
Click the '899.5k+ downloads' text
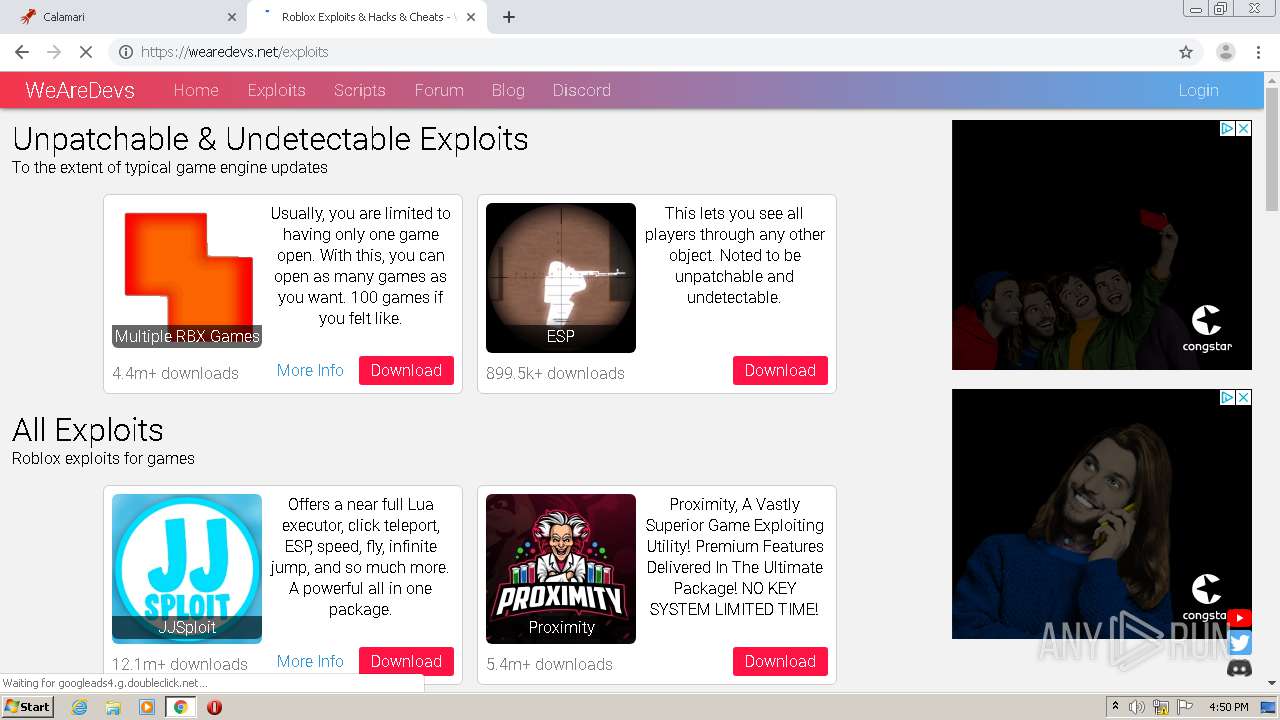click(x=555, y=373)
